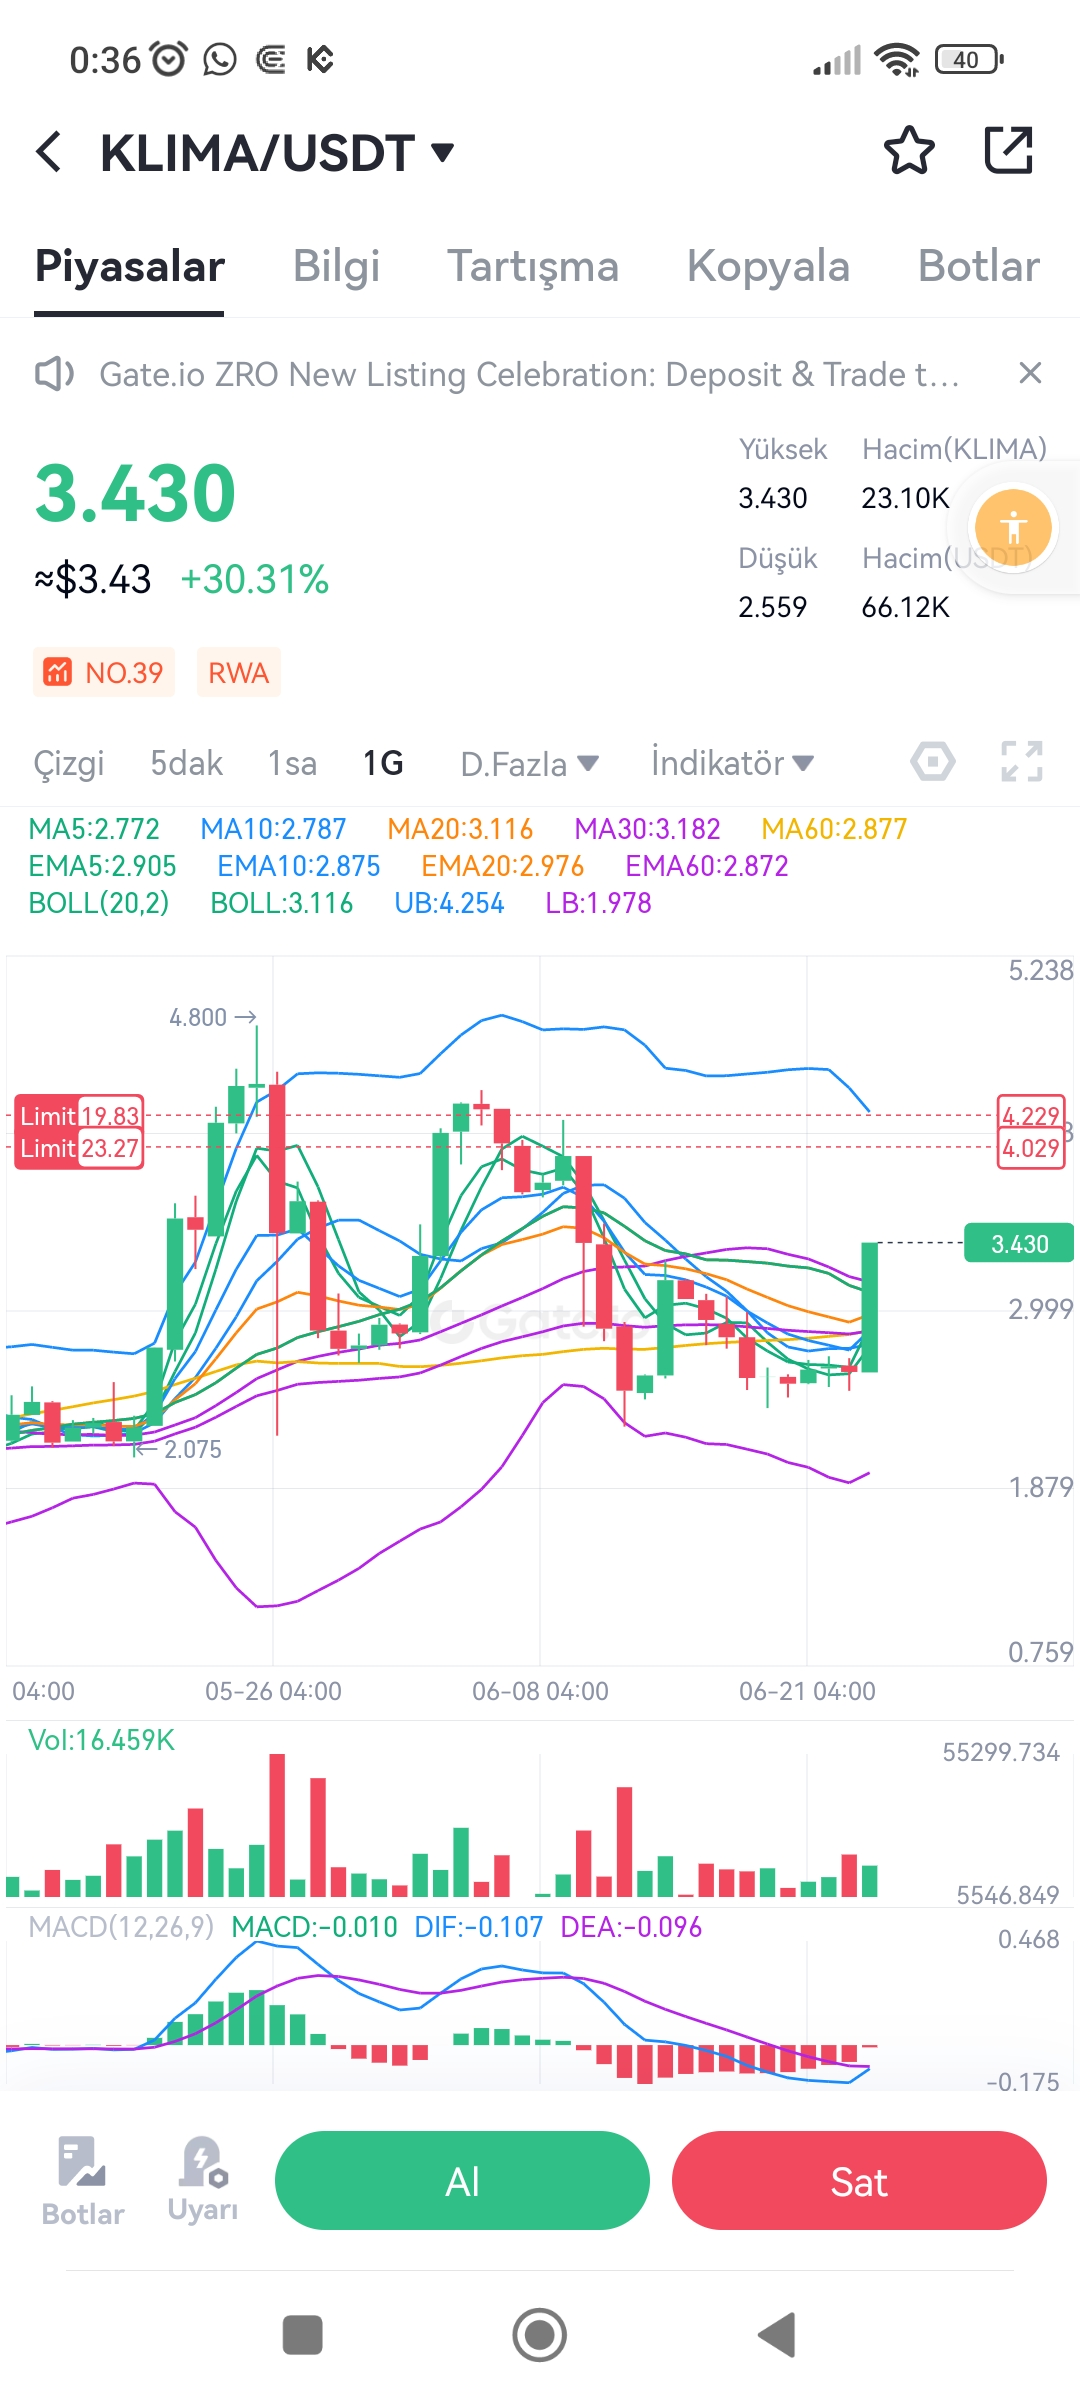Open the Botlar top tab
This screenshot has height=2400, width=1080.
click(979, 266)
